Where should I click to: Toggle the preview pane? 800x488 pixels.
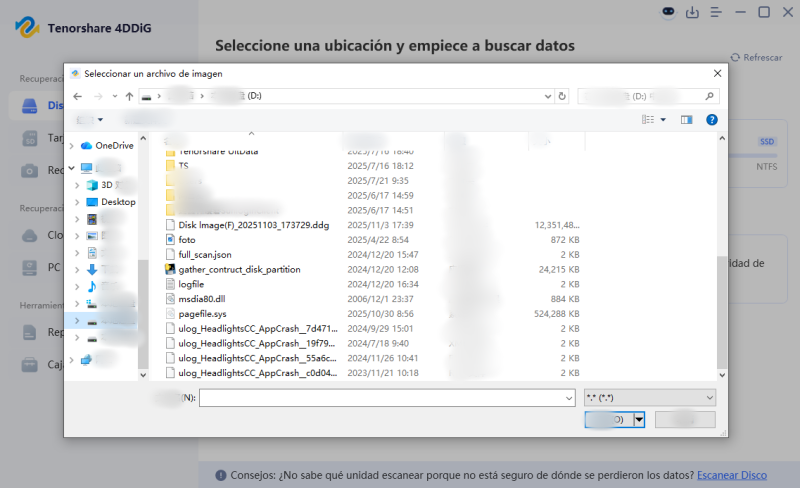[686, 119]
